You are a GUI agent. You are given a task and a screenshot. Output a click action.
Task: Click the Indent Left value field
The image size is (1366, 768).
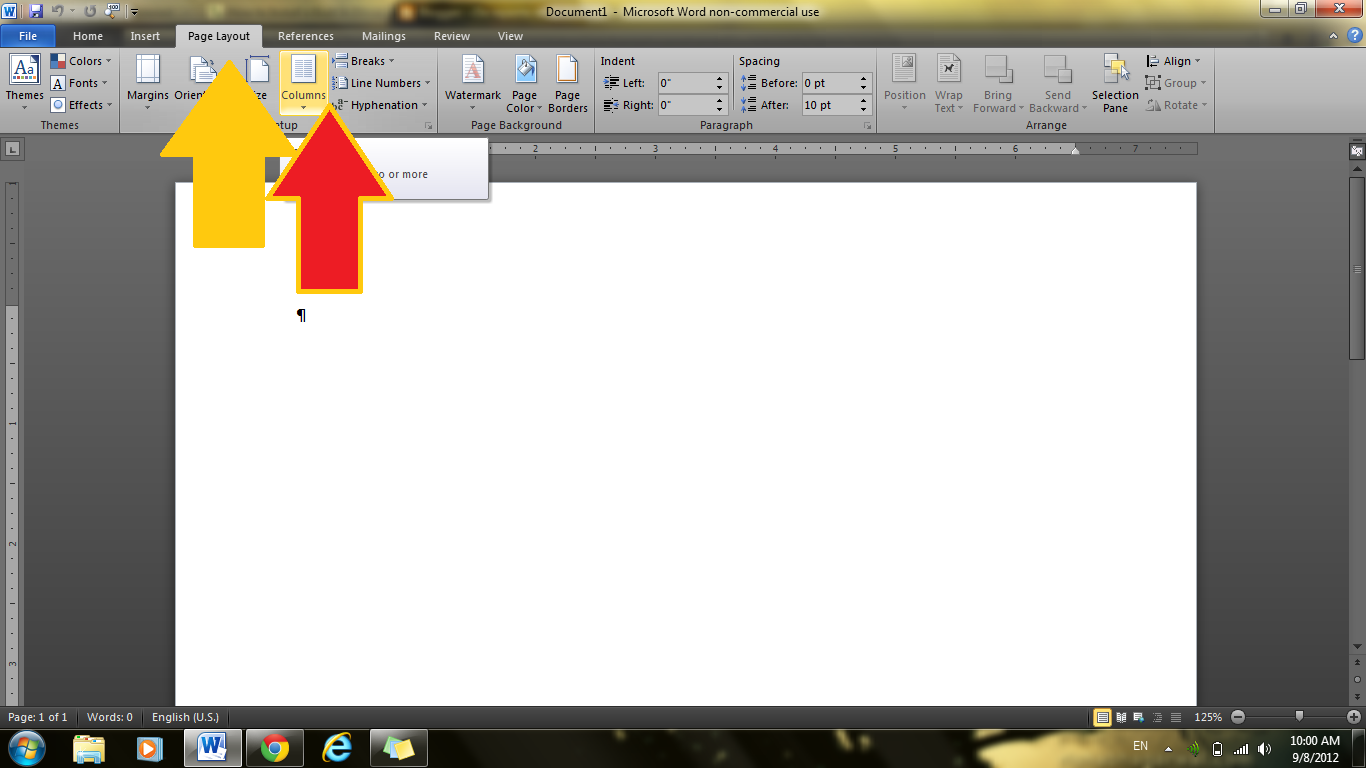(x=685, y=83)
